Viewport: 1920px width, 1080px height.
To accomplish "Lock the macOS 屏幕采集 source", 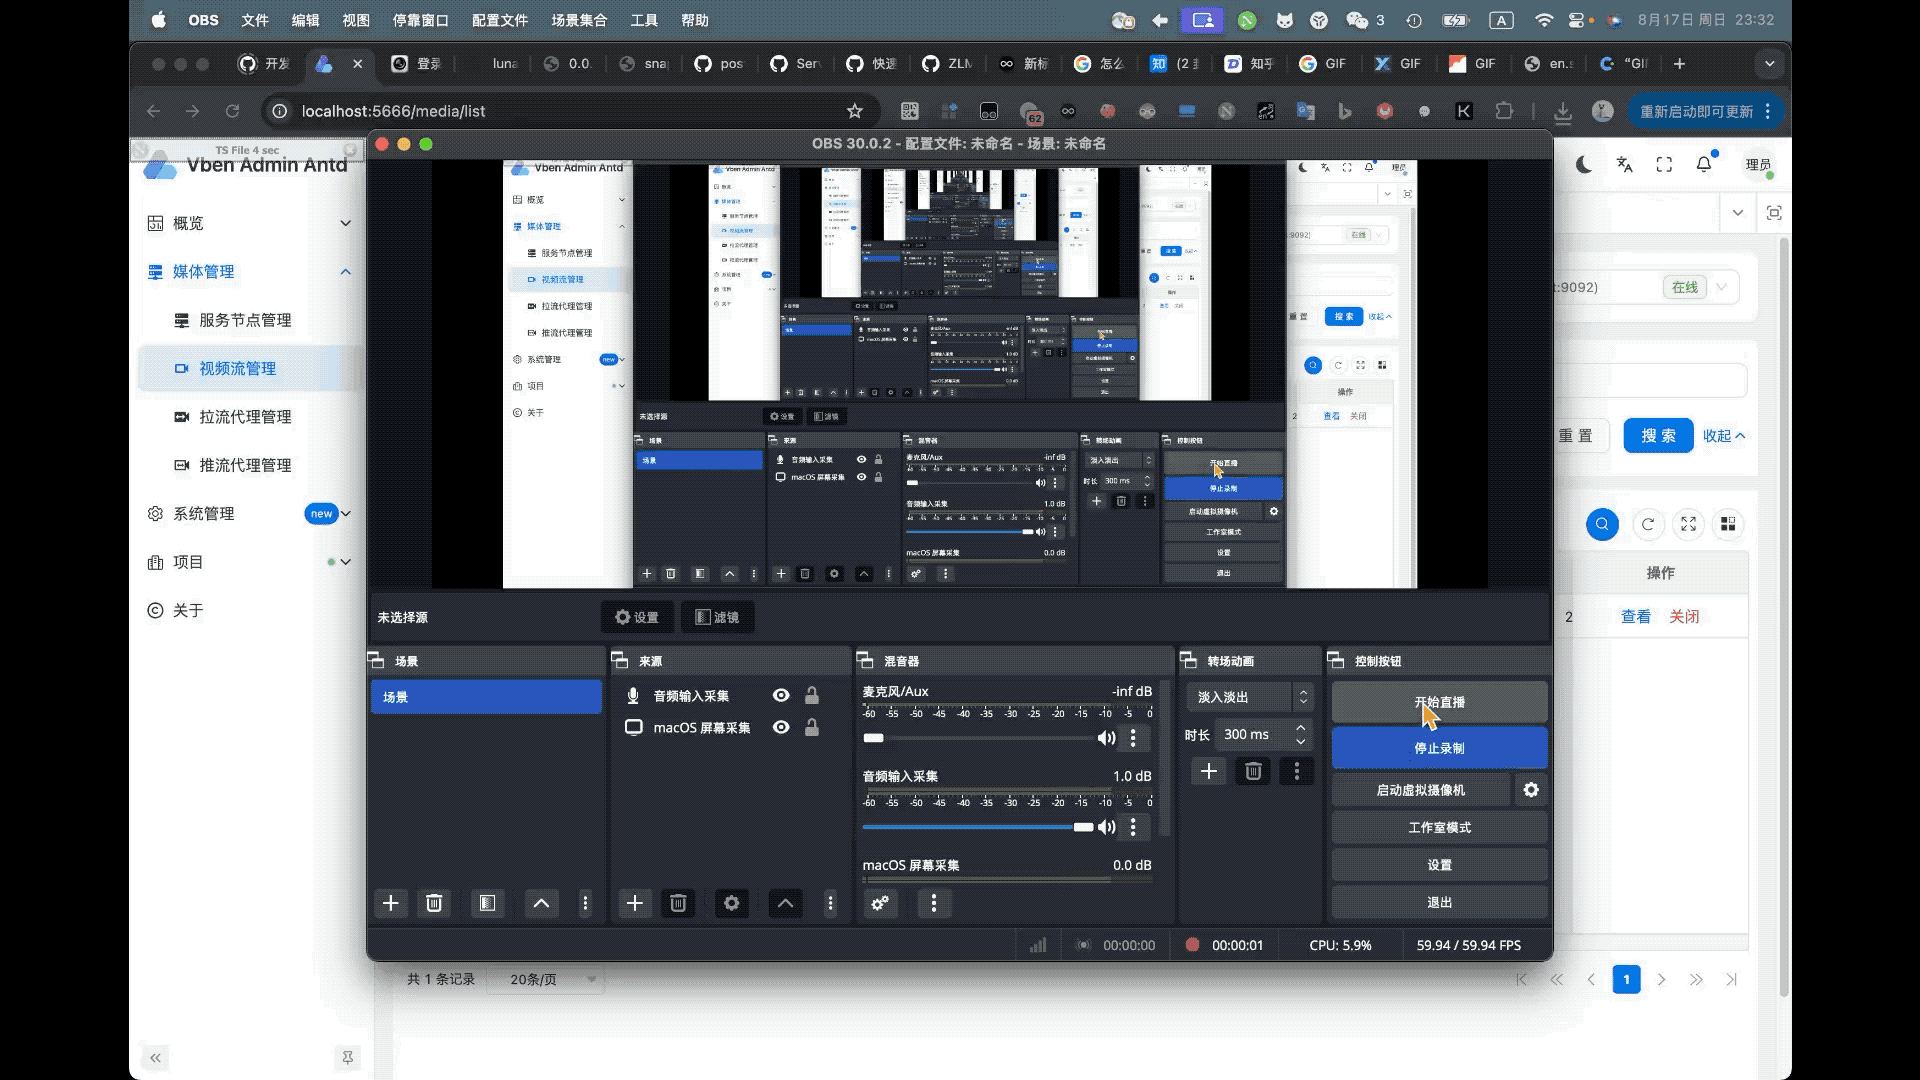I will click(x=812, y=727).
